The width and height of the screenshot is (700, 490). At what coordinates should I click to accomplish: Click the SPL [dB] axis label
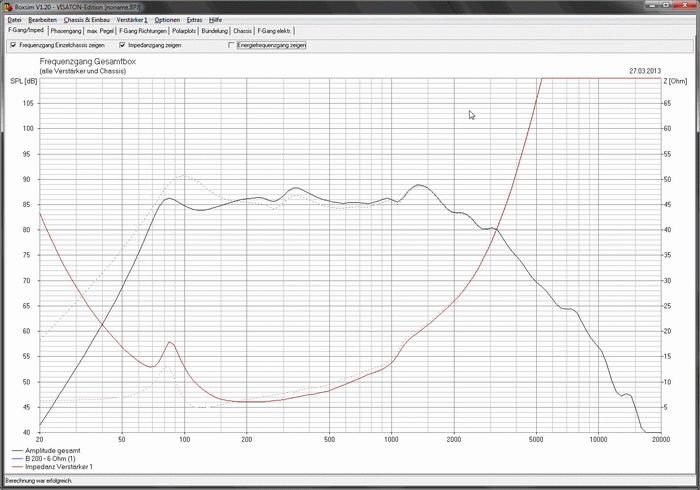click(24, 81)
